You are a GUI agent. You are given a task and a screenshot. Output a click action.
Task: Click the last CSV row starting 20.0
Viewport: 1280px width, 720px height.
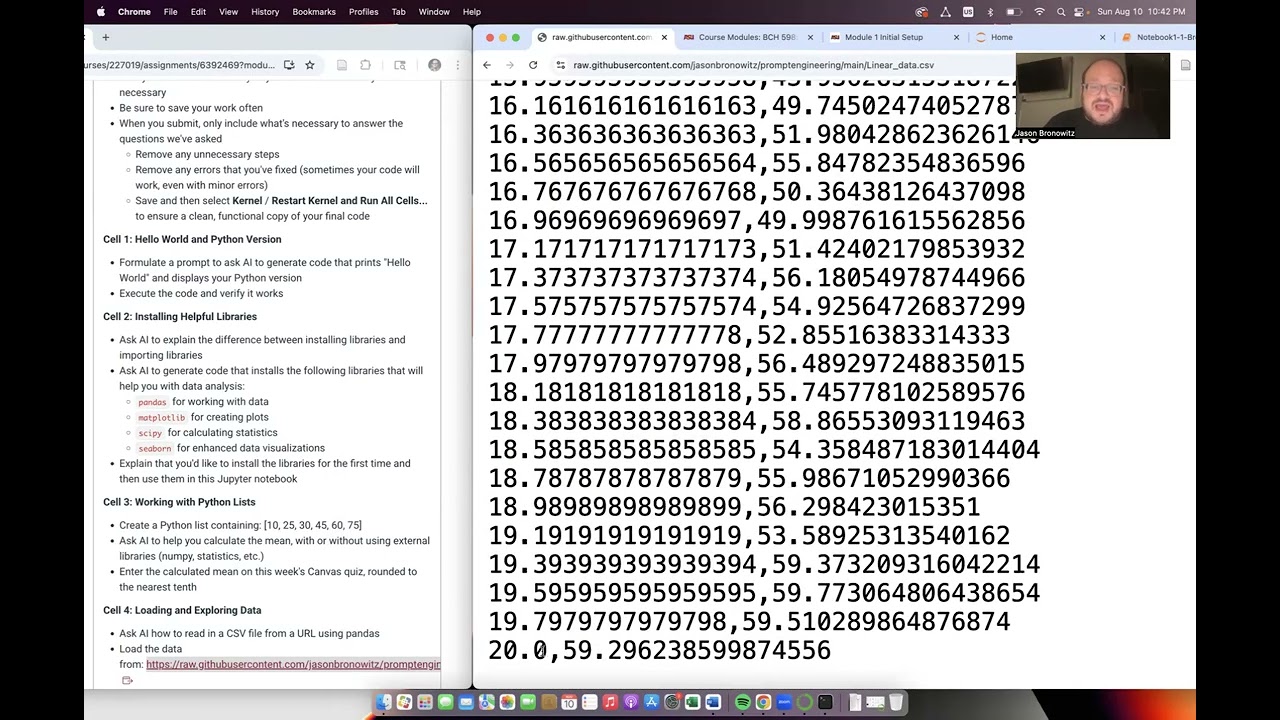tap(659, 650)
